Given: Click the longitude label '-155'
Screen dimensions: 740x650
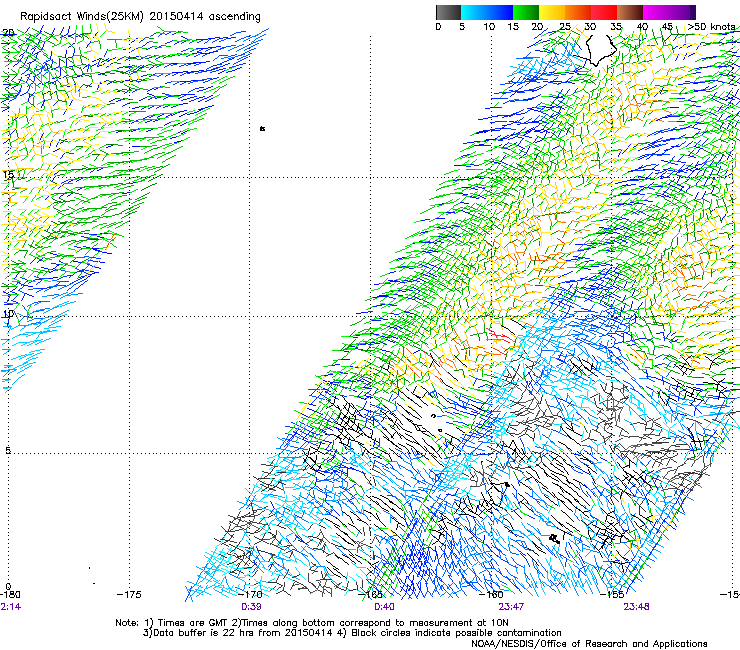Looking at the screenshot, I should click(612, 594).
